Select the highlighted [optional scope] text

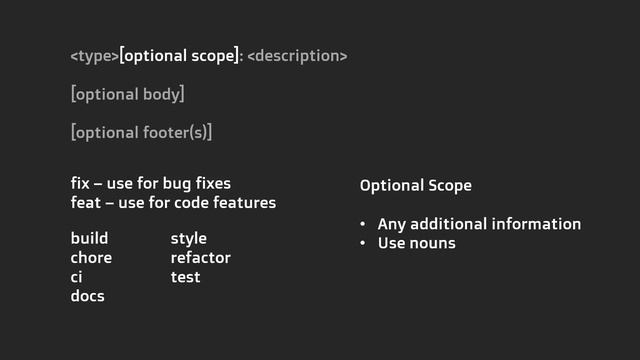179,56
